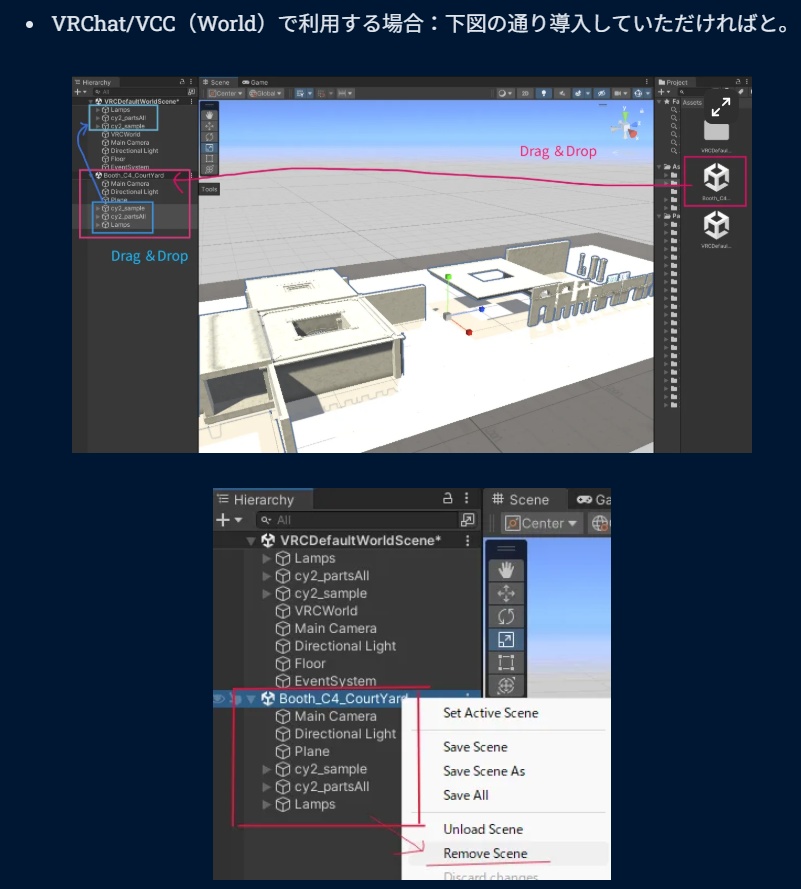Open Center pivot dropdown in bottom screenshot
Viewport: 801px width, 889px height.
[541, 523]
